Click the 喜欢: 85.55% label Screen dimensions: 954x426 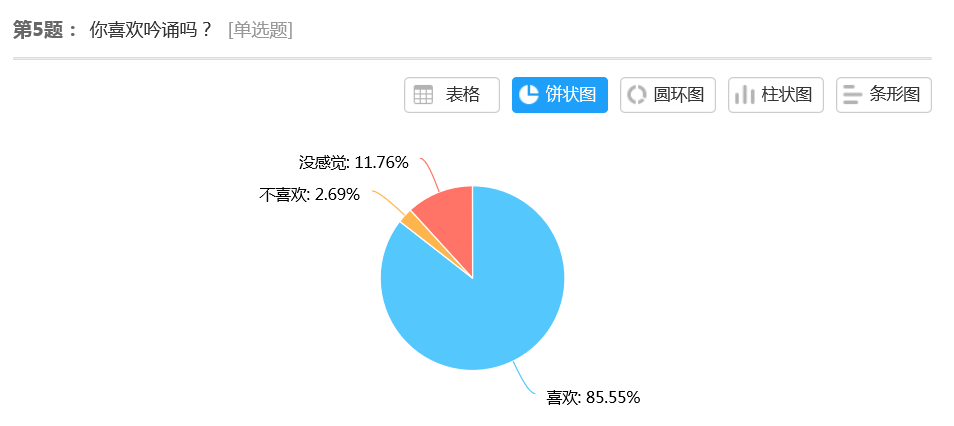[x=593, y=397]
